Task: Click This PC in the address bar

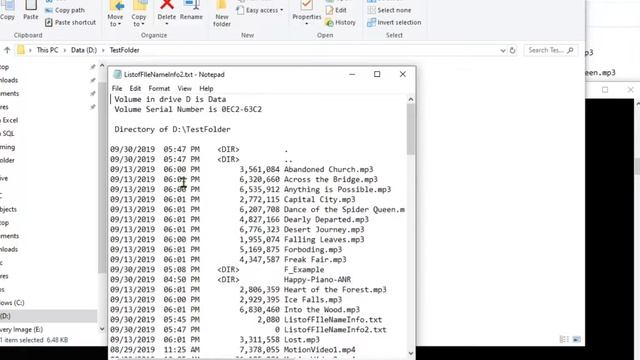Action: pos(47,50)
